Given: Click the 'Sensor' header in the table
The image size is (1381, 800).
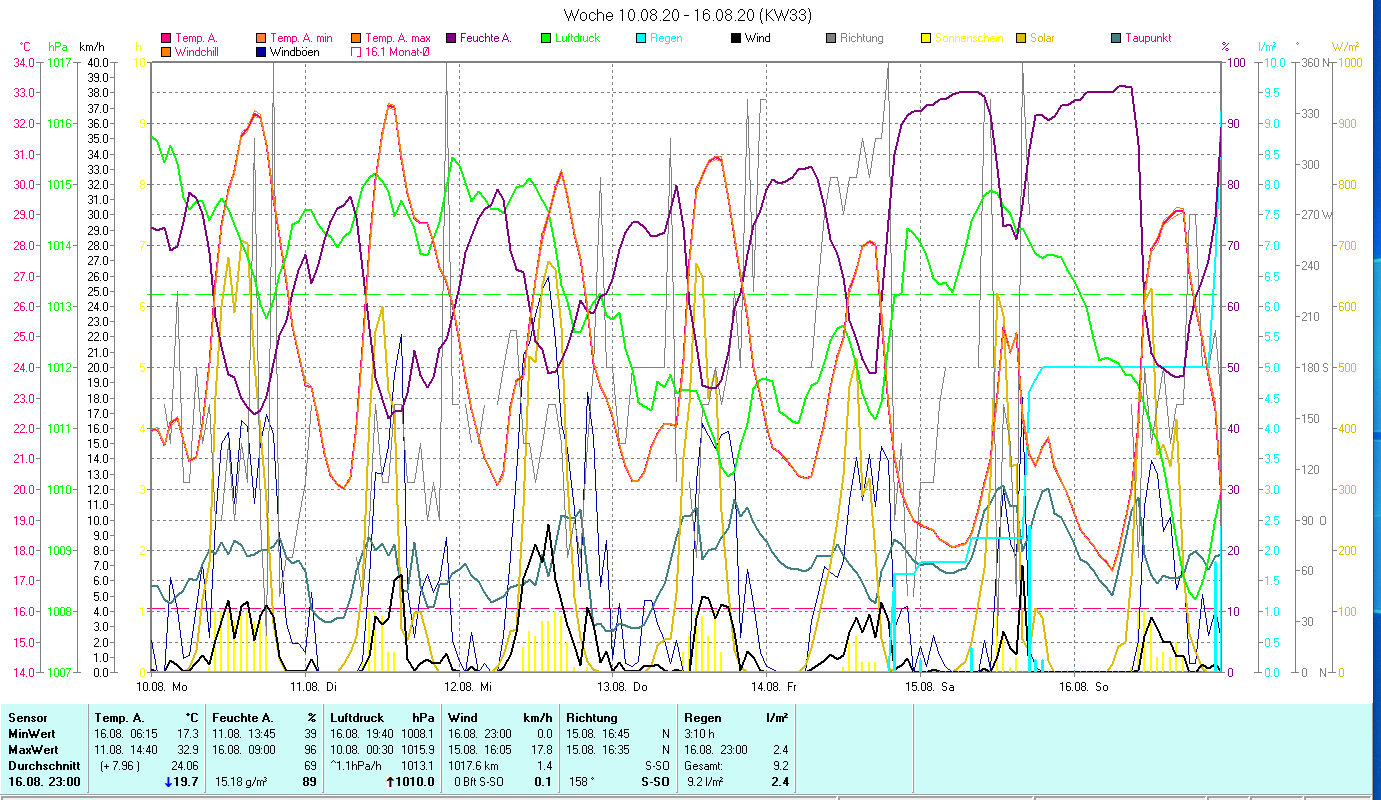Looking at the screenshot, I should pos(26,718).
